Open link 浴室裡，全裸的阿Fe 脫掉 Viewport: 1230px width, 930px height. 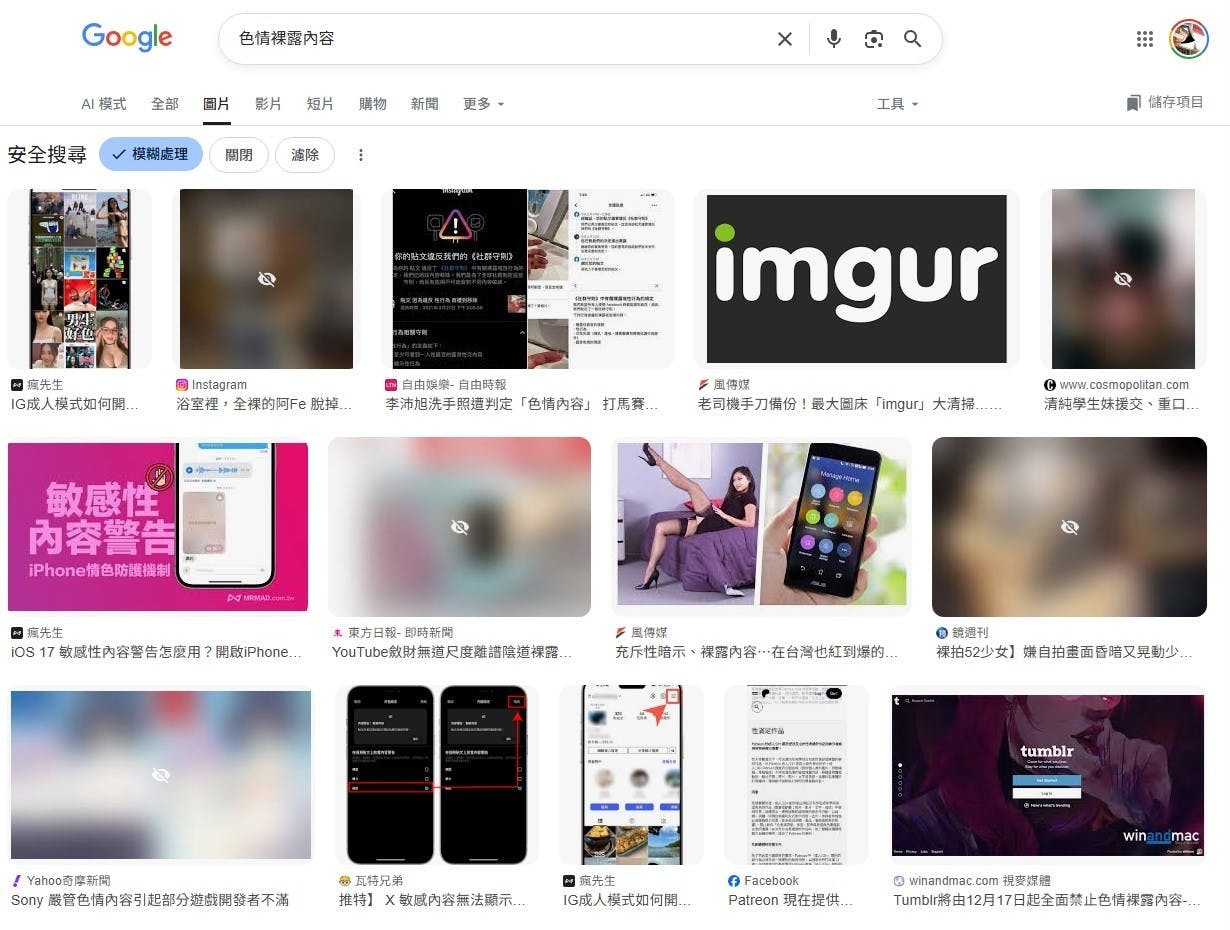click(265, 405)
